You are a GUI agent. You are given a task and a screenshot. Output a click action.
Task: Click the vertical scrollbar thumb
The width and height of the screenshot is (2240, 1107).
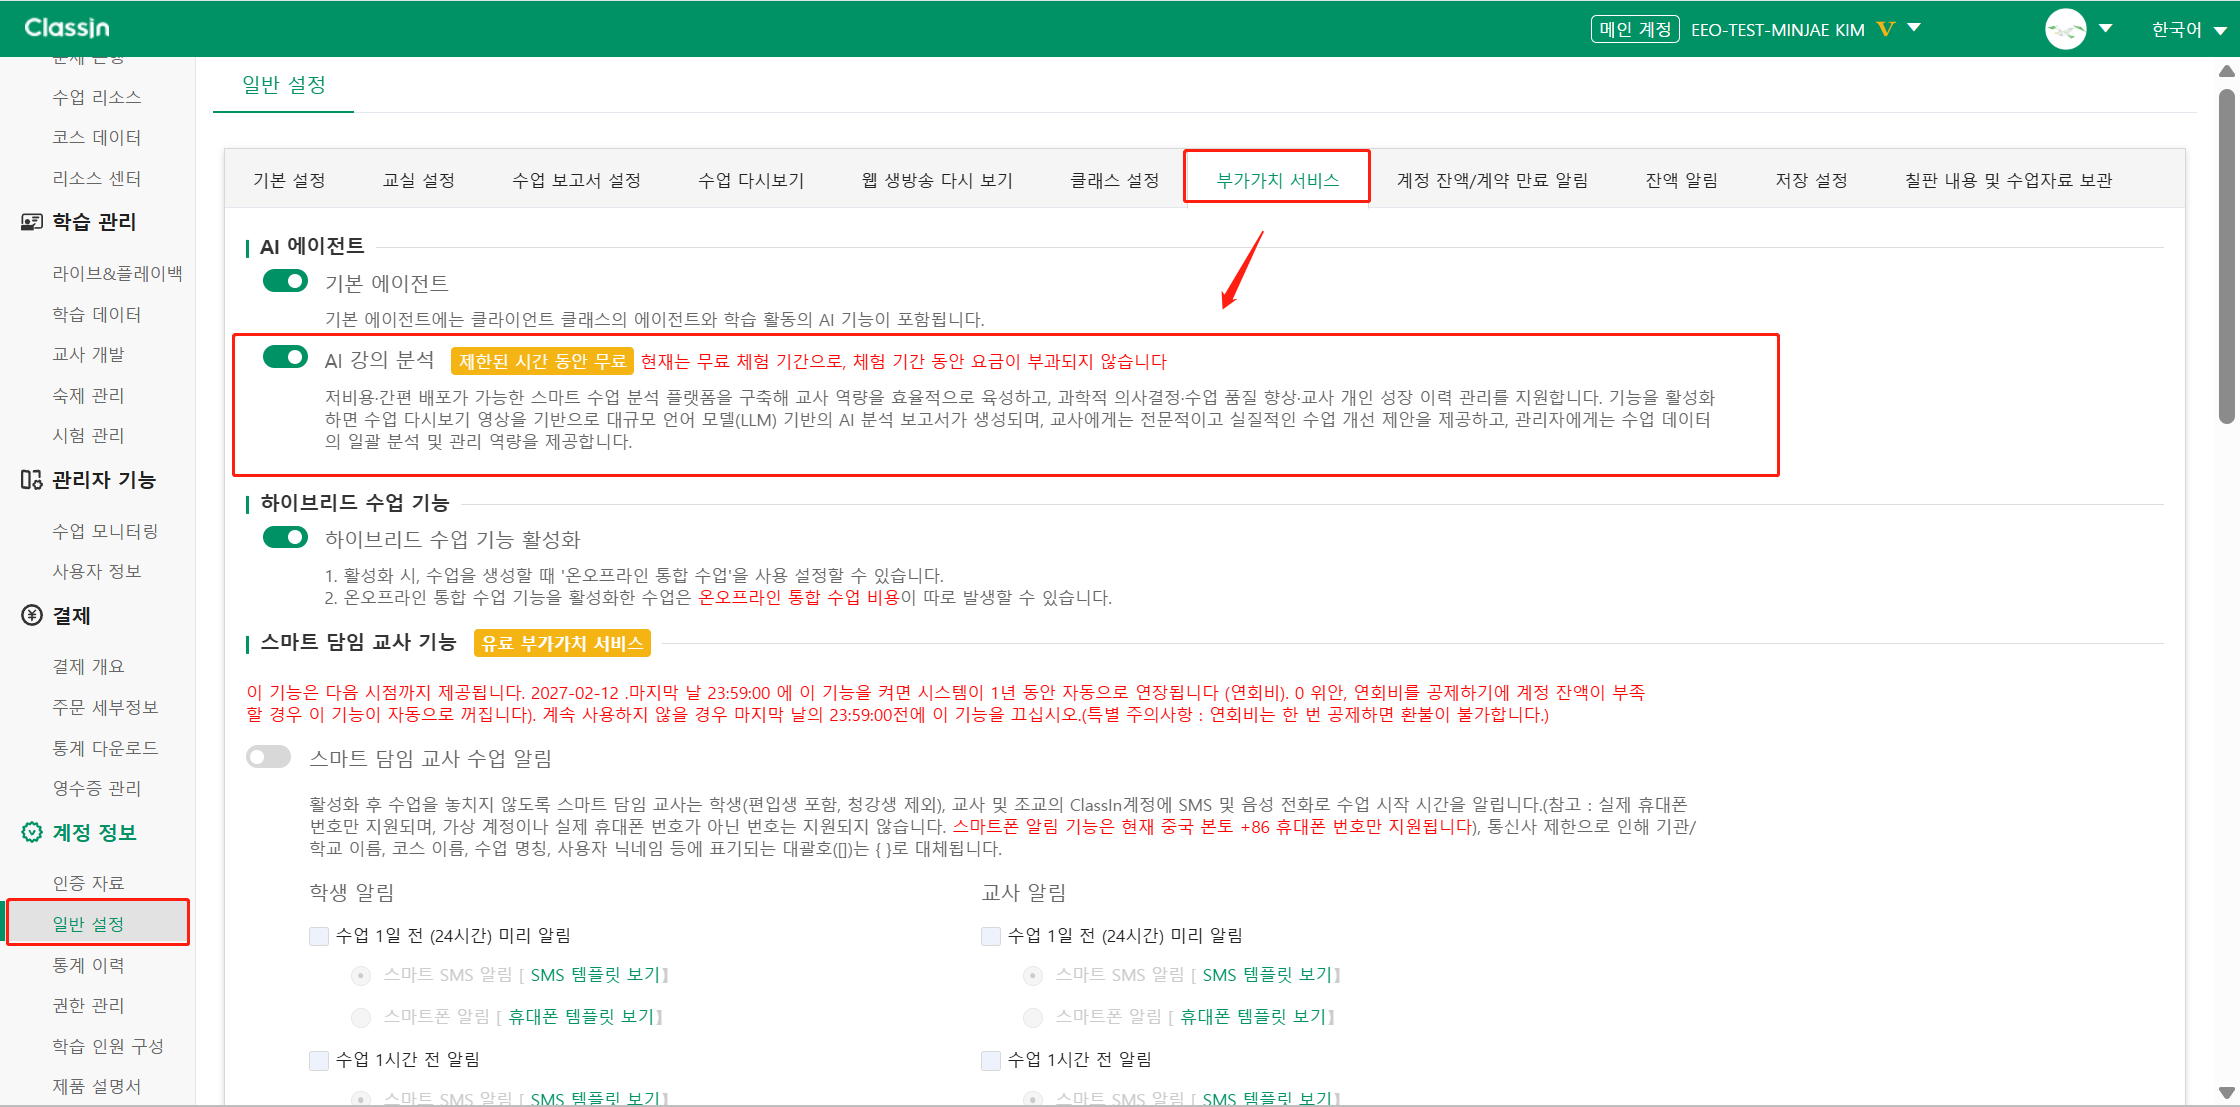2227,257
